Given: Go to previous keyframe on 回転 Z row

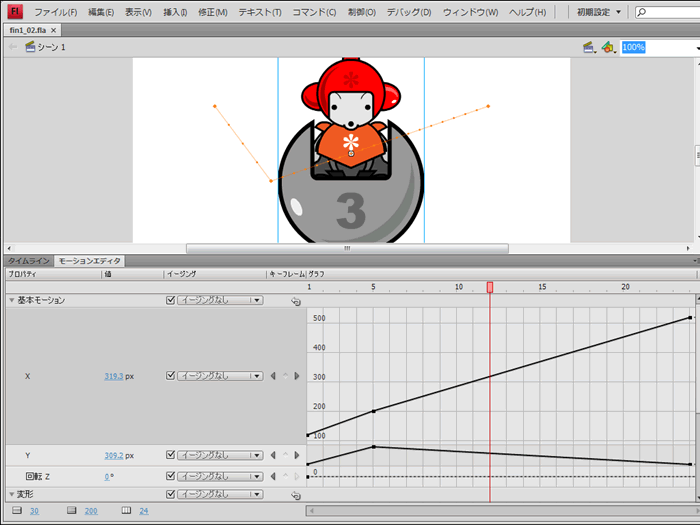Looking at the screenshot, I should [x=274, y=476].
